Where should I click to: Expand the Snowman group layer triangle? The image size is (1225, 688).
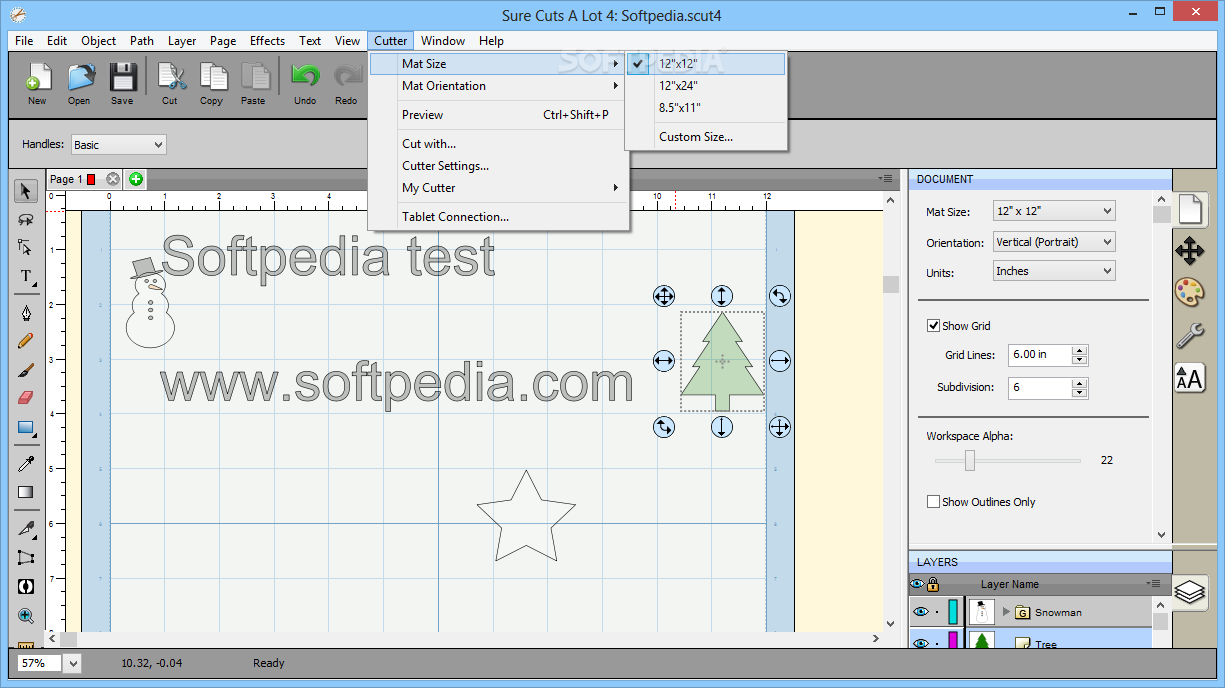click(1007, 612)
